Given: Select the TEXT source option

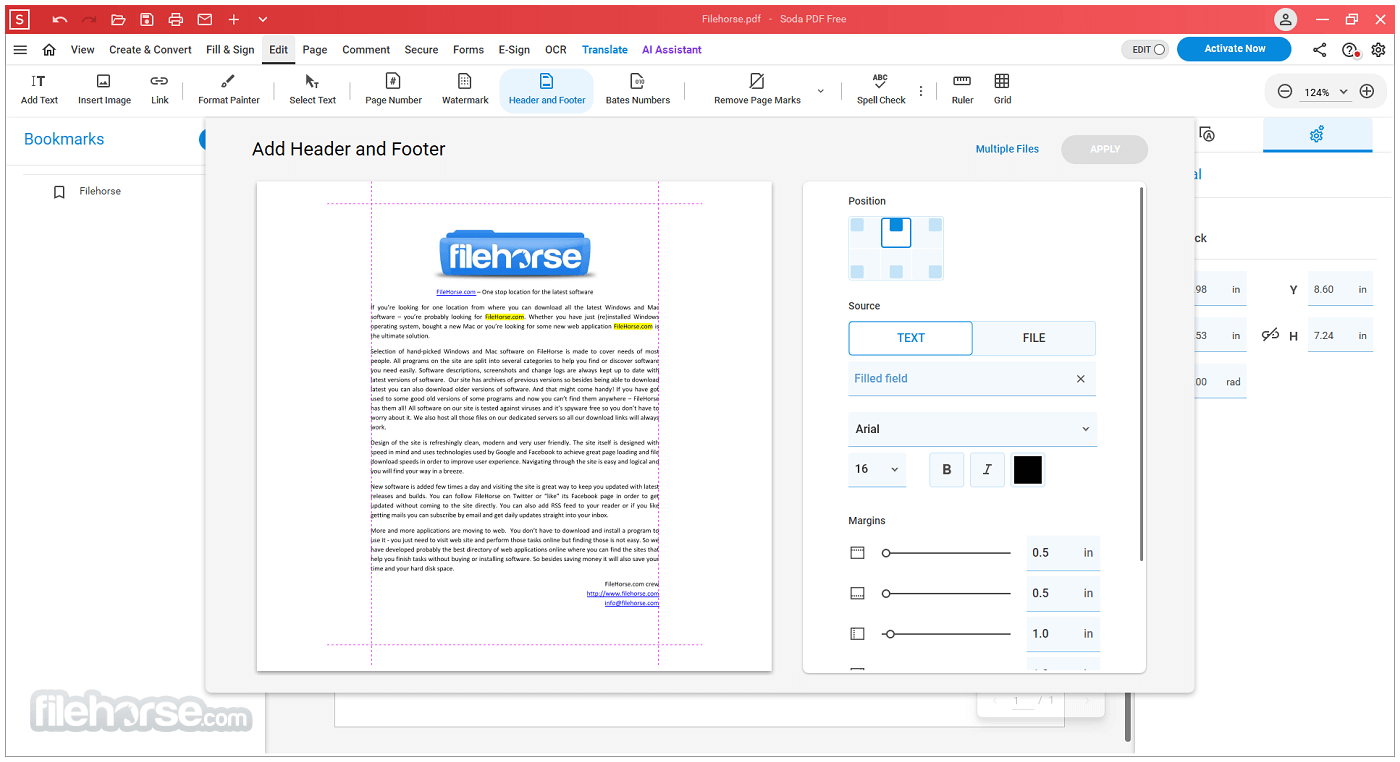Looking at the screenshot, I should click(x=910, y=338).
